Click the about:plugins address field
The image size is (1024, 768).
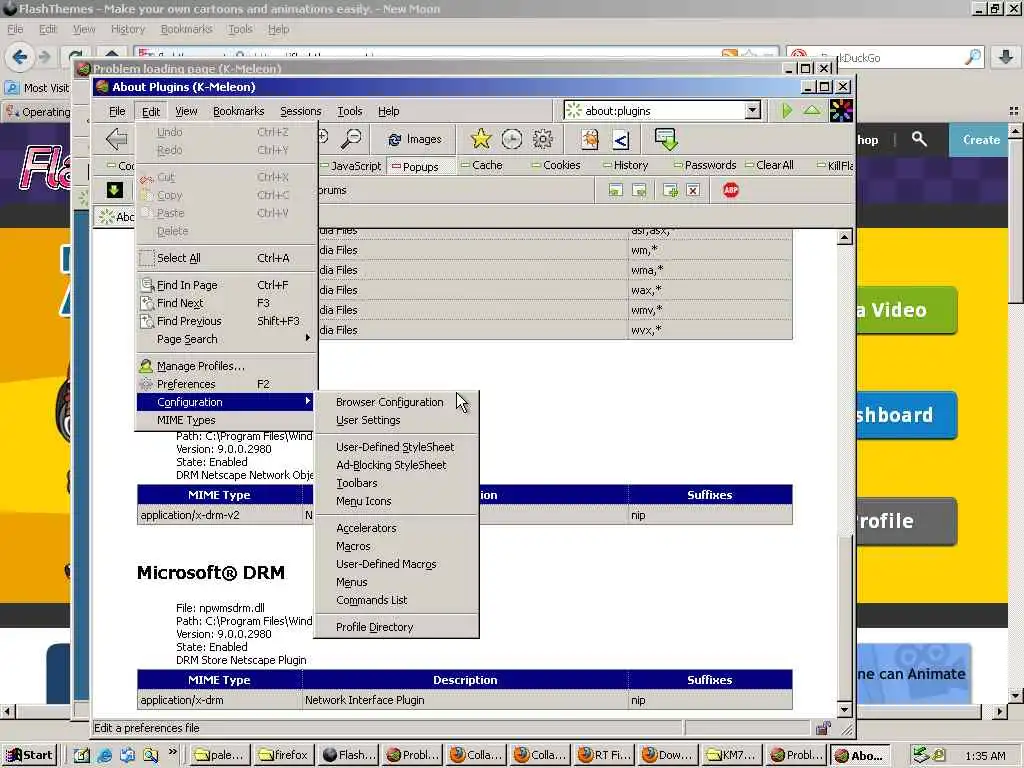click(655, 110)
